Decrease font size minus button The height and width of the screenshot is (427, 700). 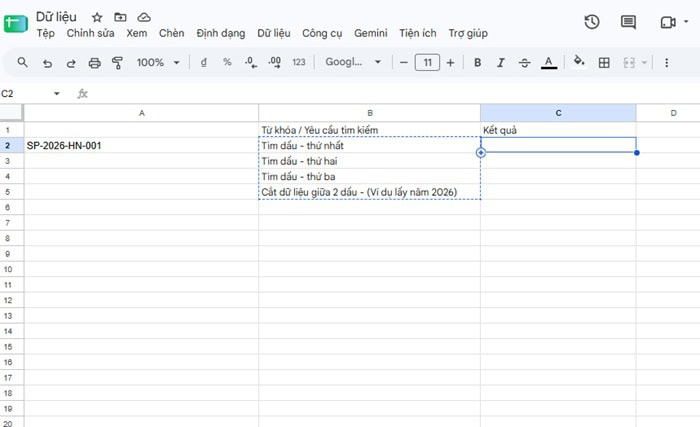tap(404, 63)
